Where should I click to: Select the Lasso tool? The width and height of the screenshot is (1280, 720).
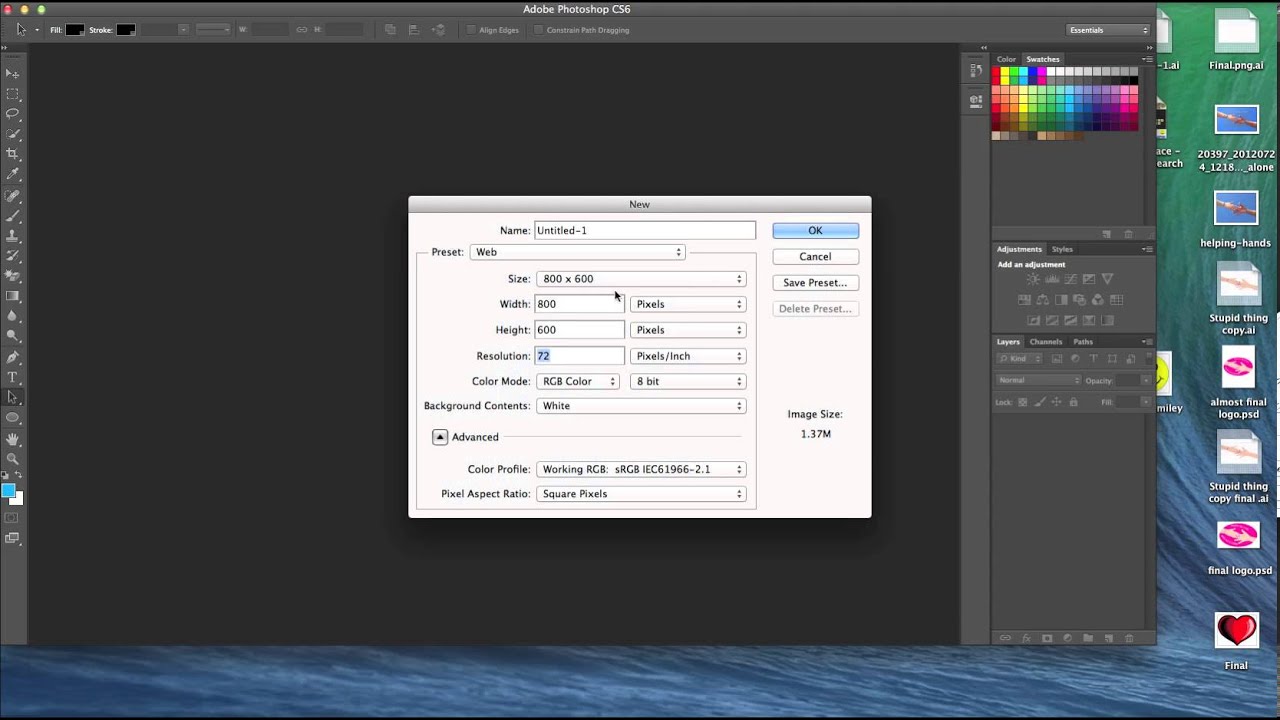click(13, 114)
